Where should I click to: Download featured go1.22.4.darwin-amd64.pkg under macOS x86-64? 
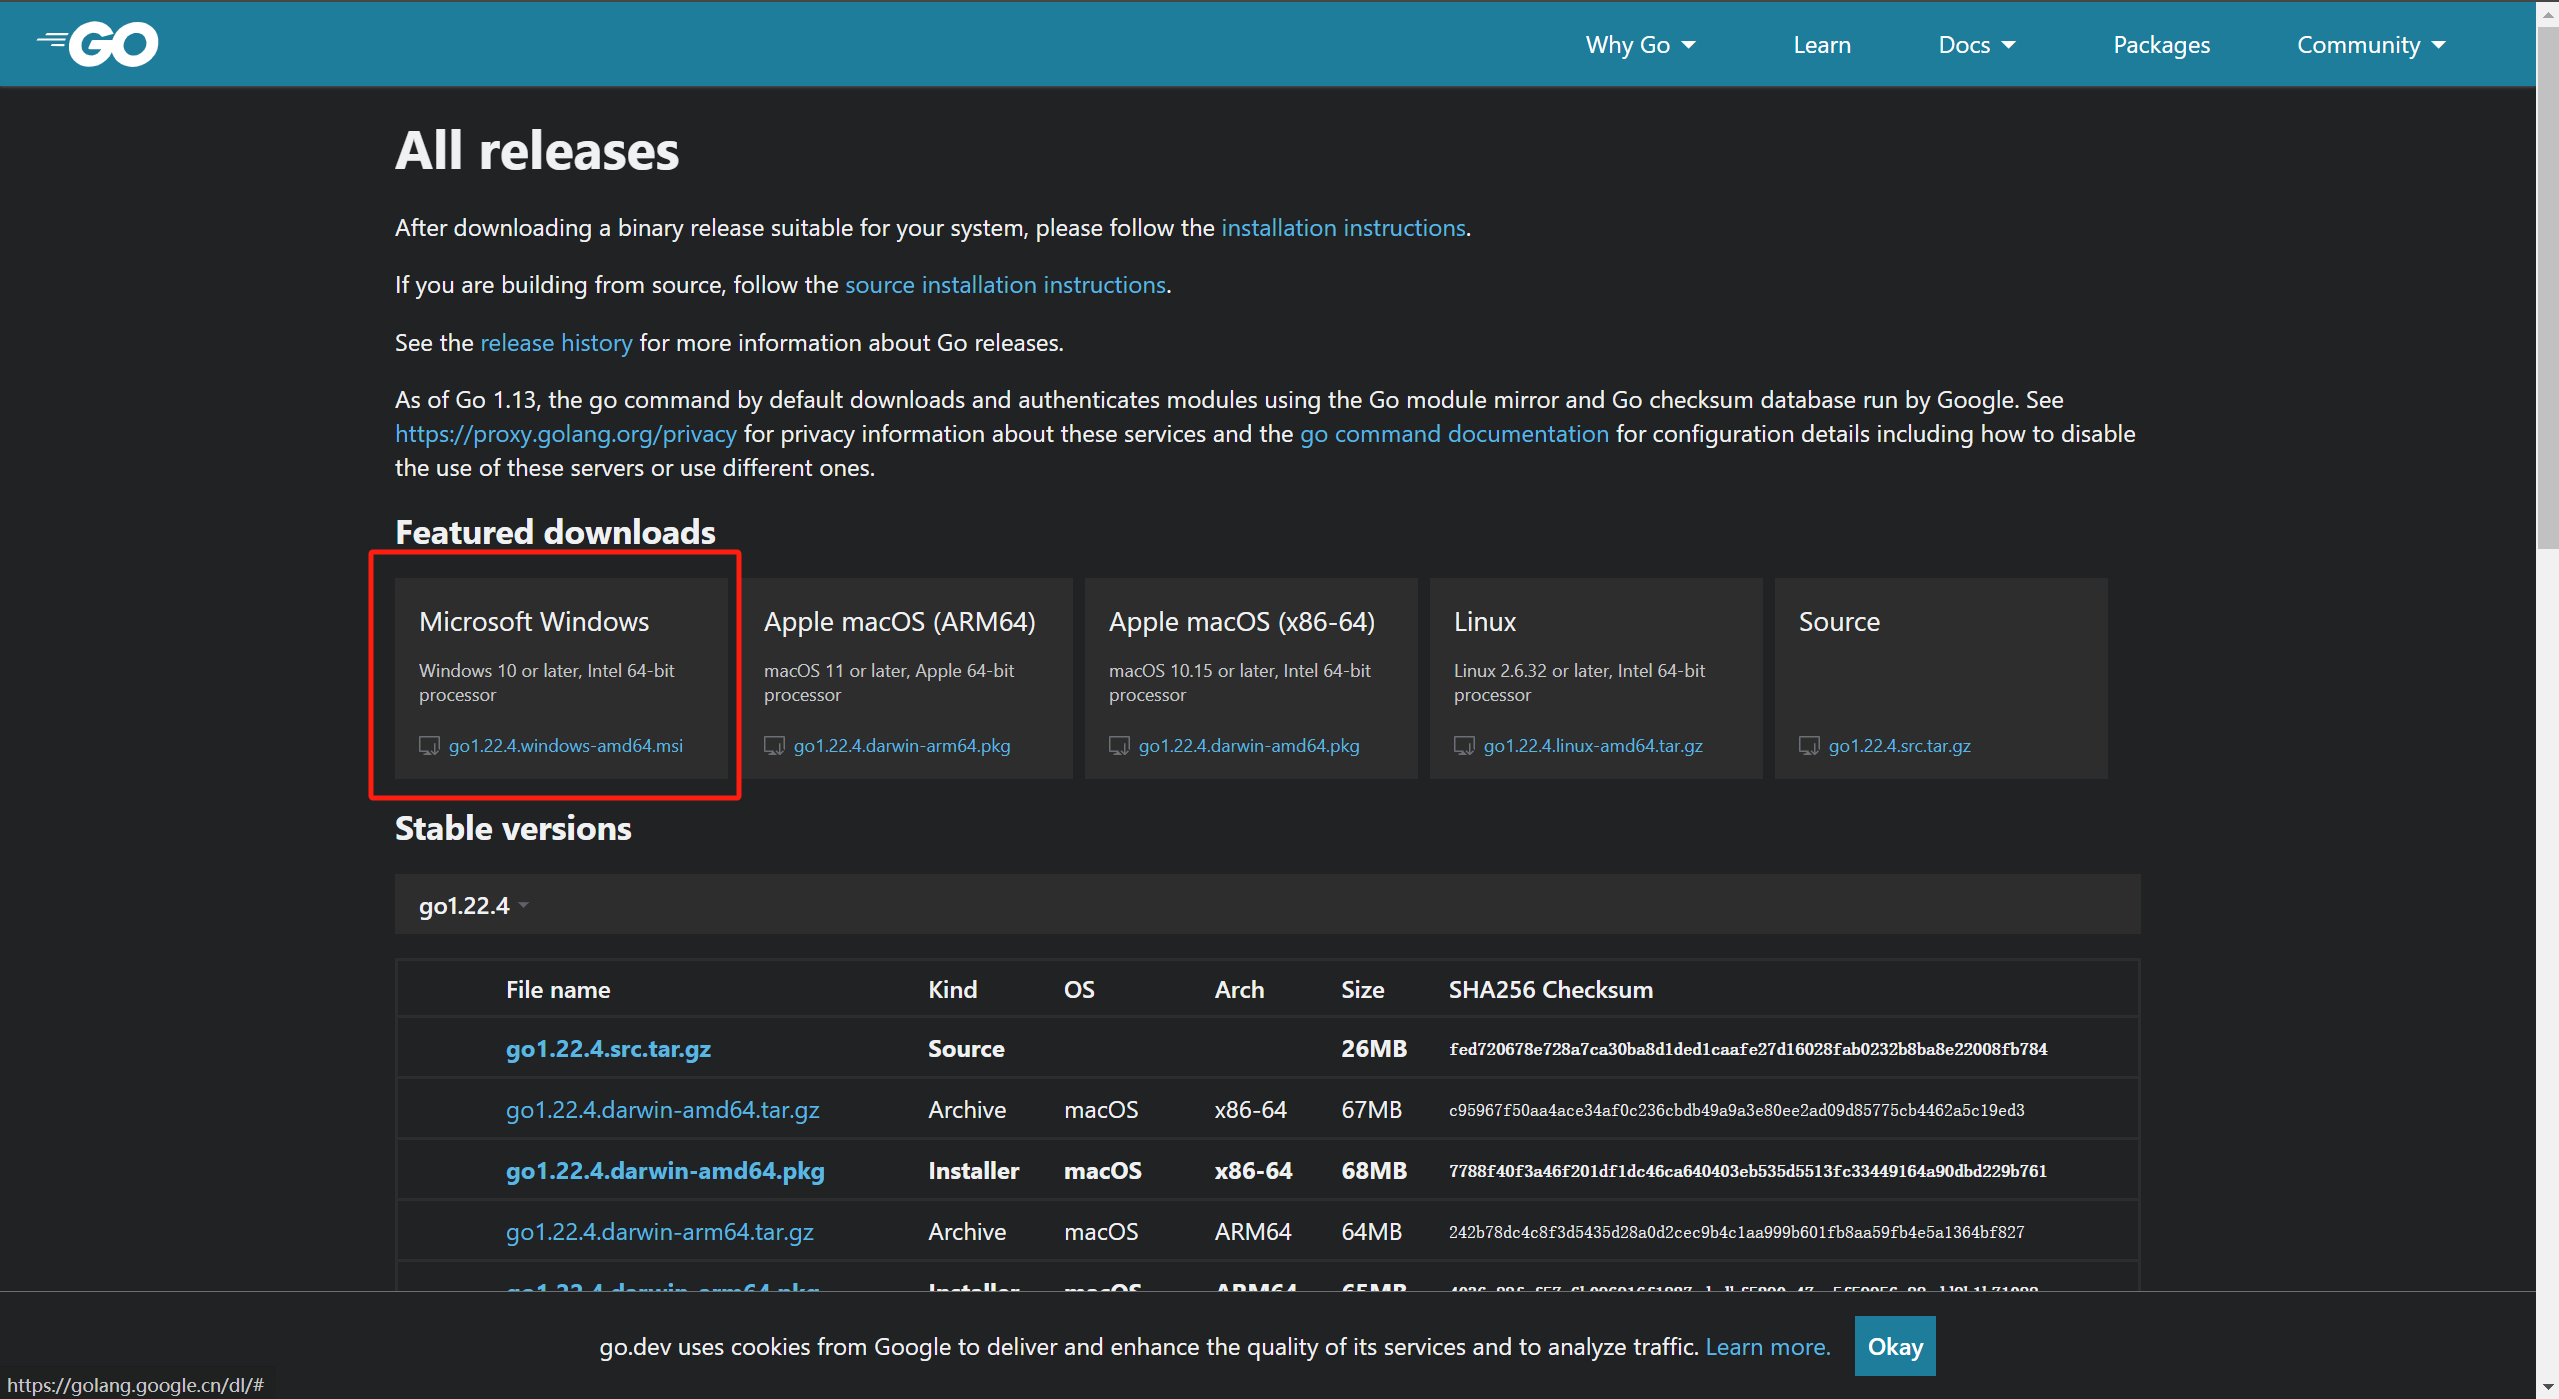pyautogui.click(x=1249, y=746)
